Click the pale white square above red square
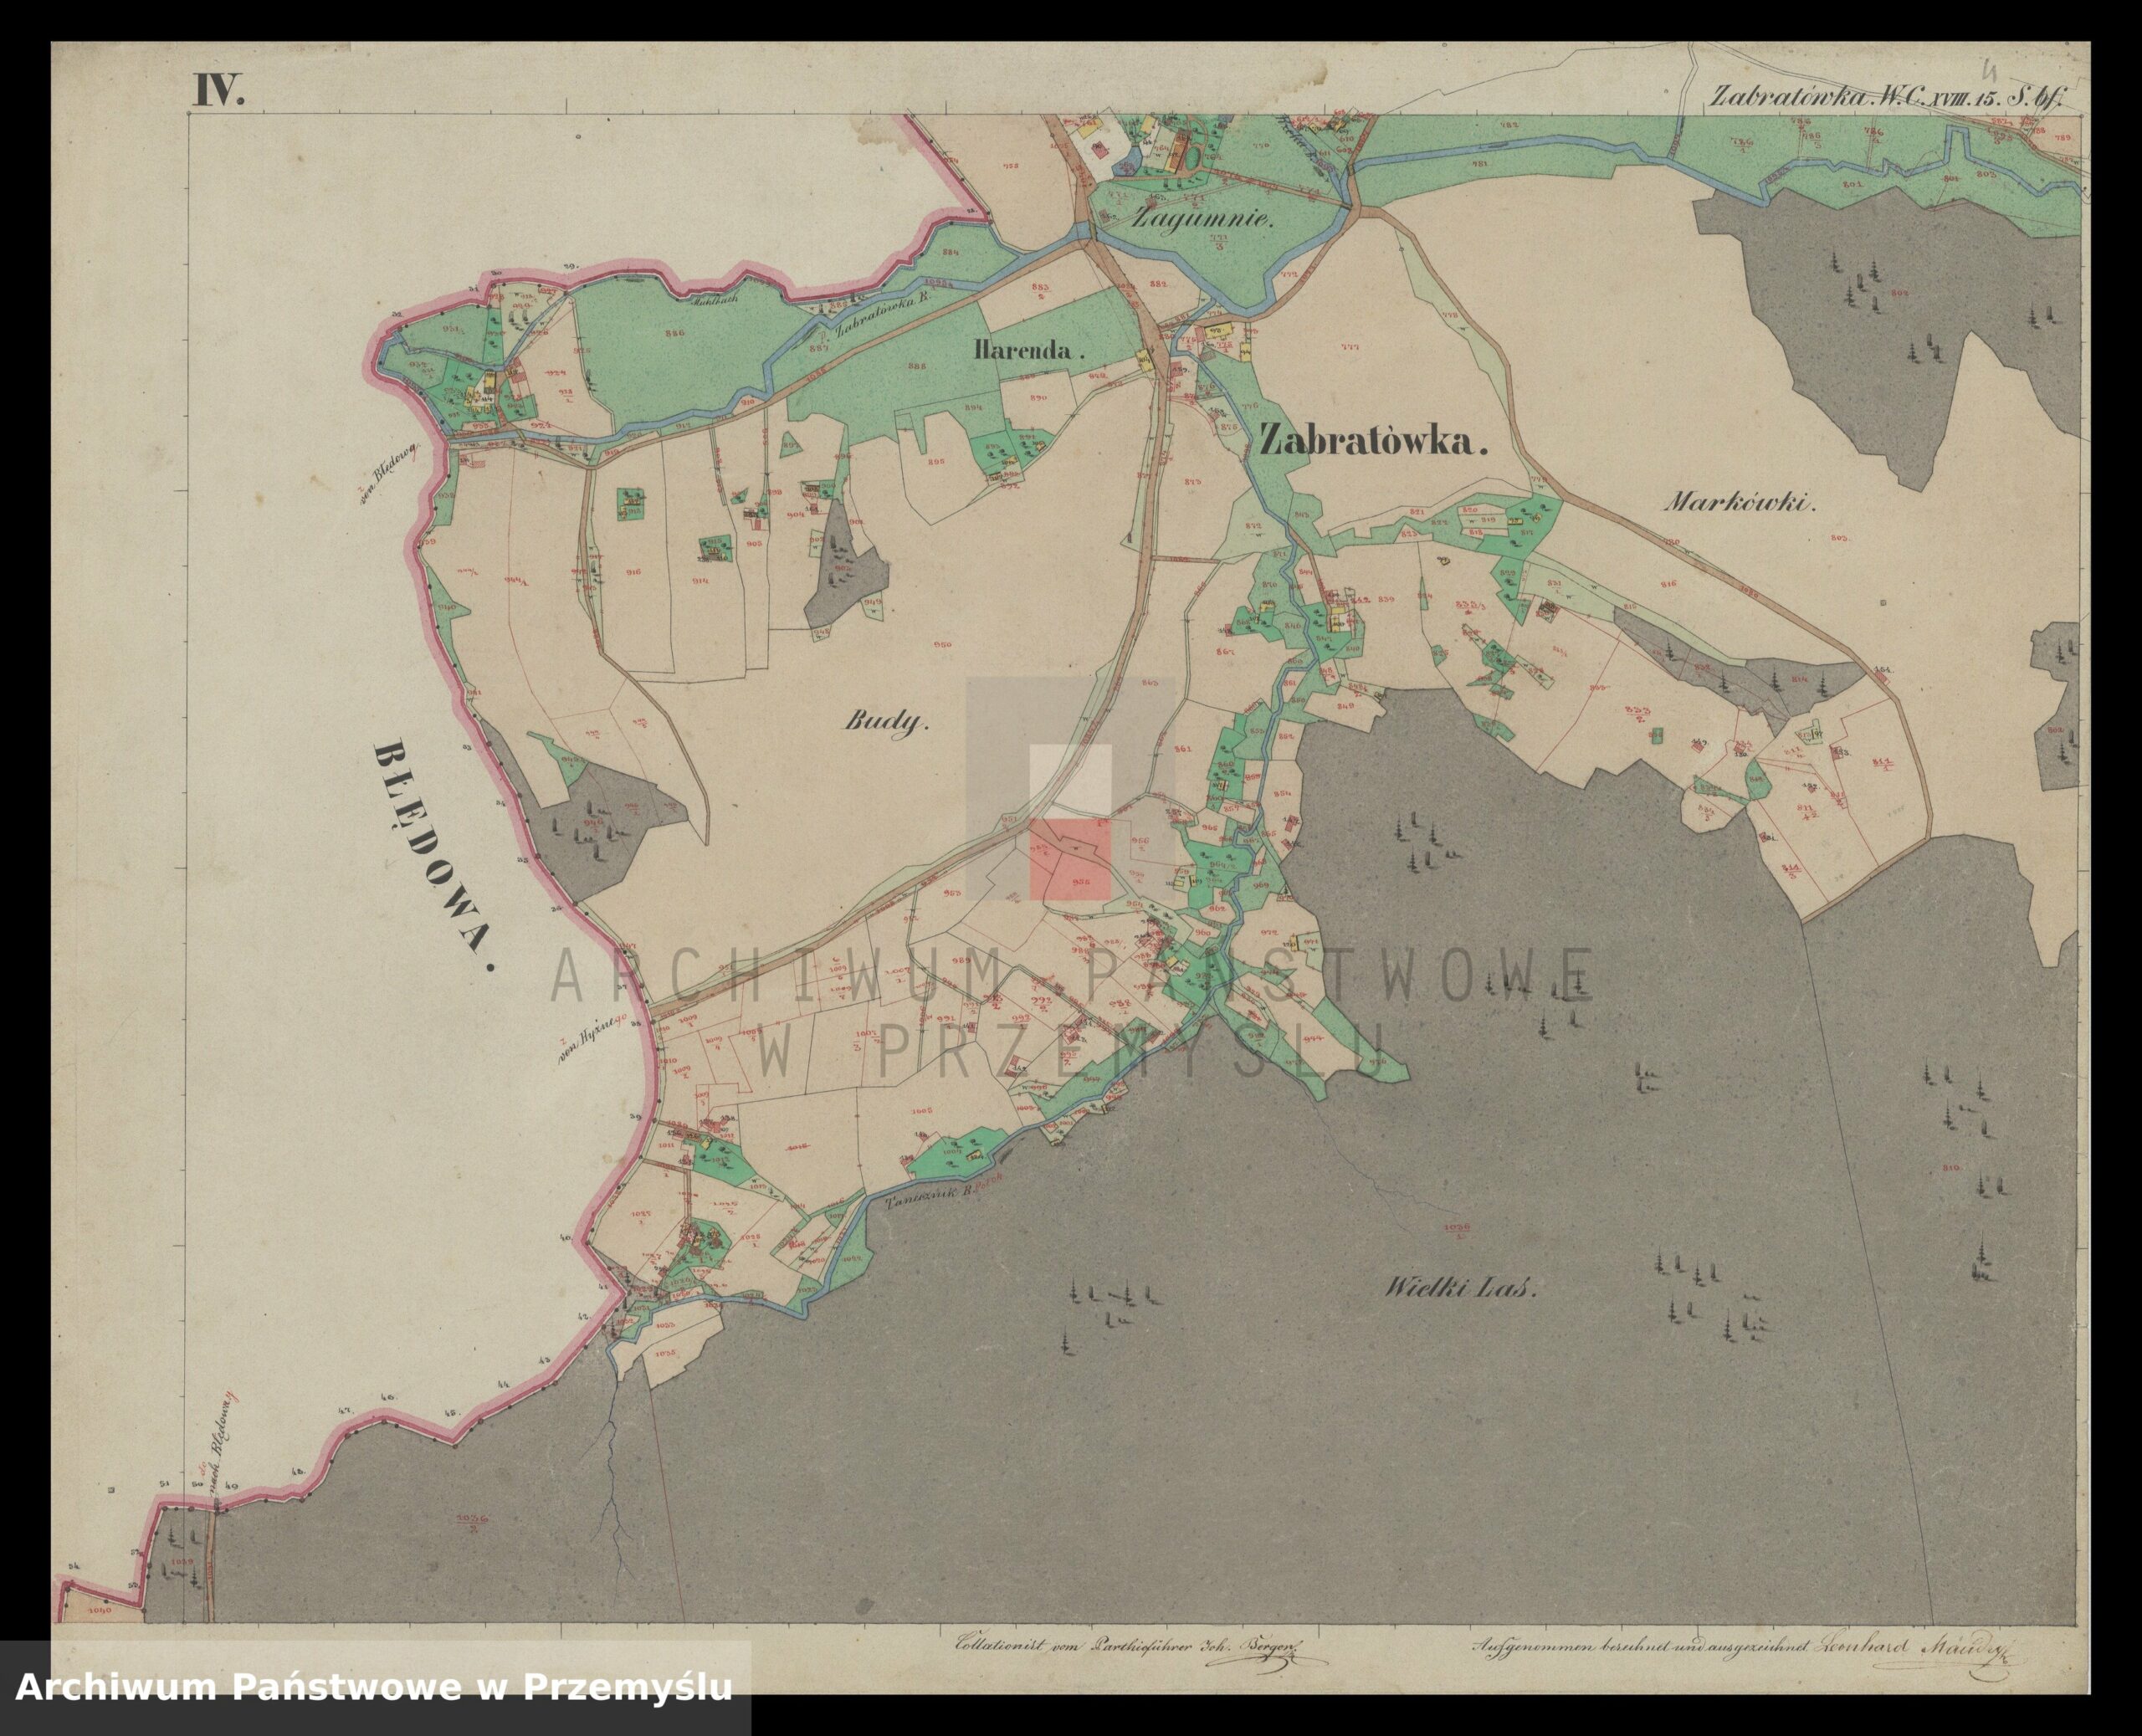 [1070, 782]
